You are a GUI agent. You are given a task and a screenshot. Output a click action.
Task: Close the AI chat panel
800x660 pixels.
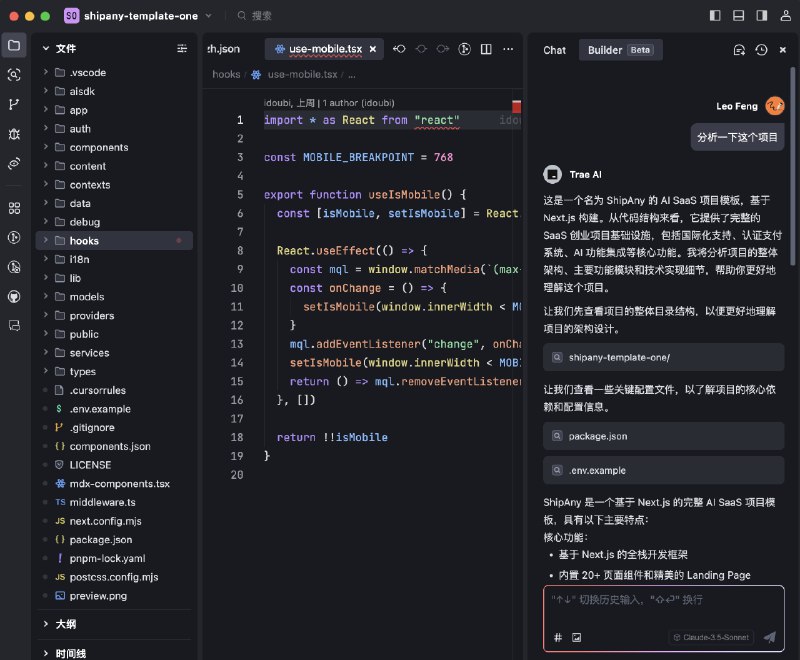pos(783,50)
